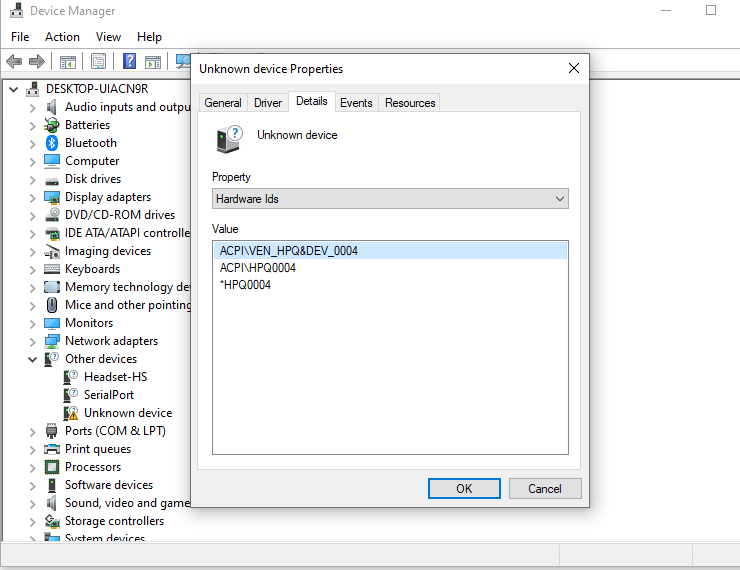Click the IDE ATA/ATAPI controllers icon
The height and width of the screenshot is (570, 740).
coord(51,233)
